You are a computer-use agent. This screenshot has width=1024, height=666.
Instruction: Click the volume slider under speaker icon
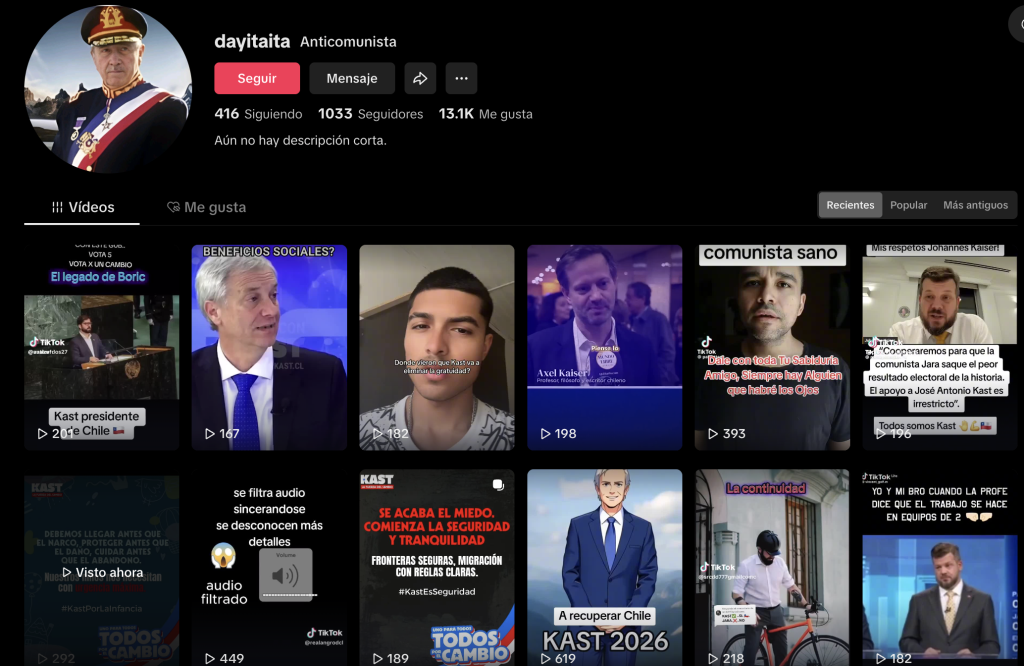286,594
